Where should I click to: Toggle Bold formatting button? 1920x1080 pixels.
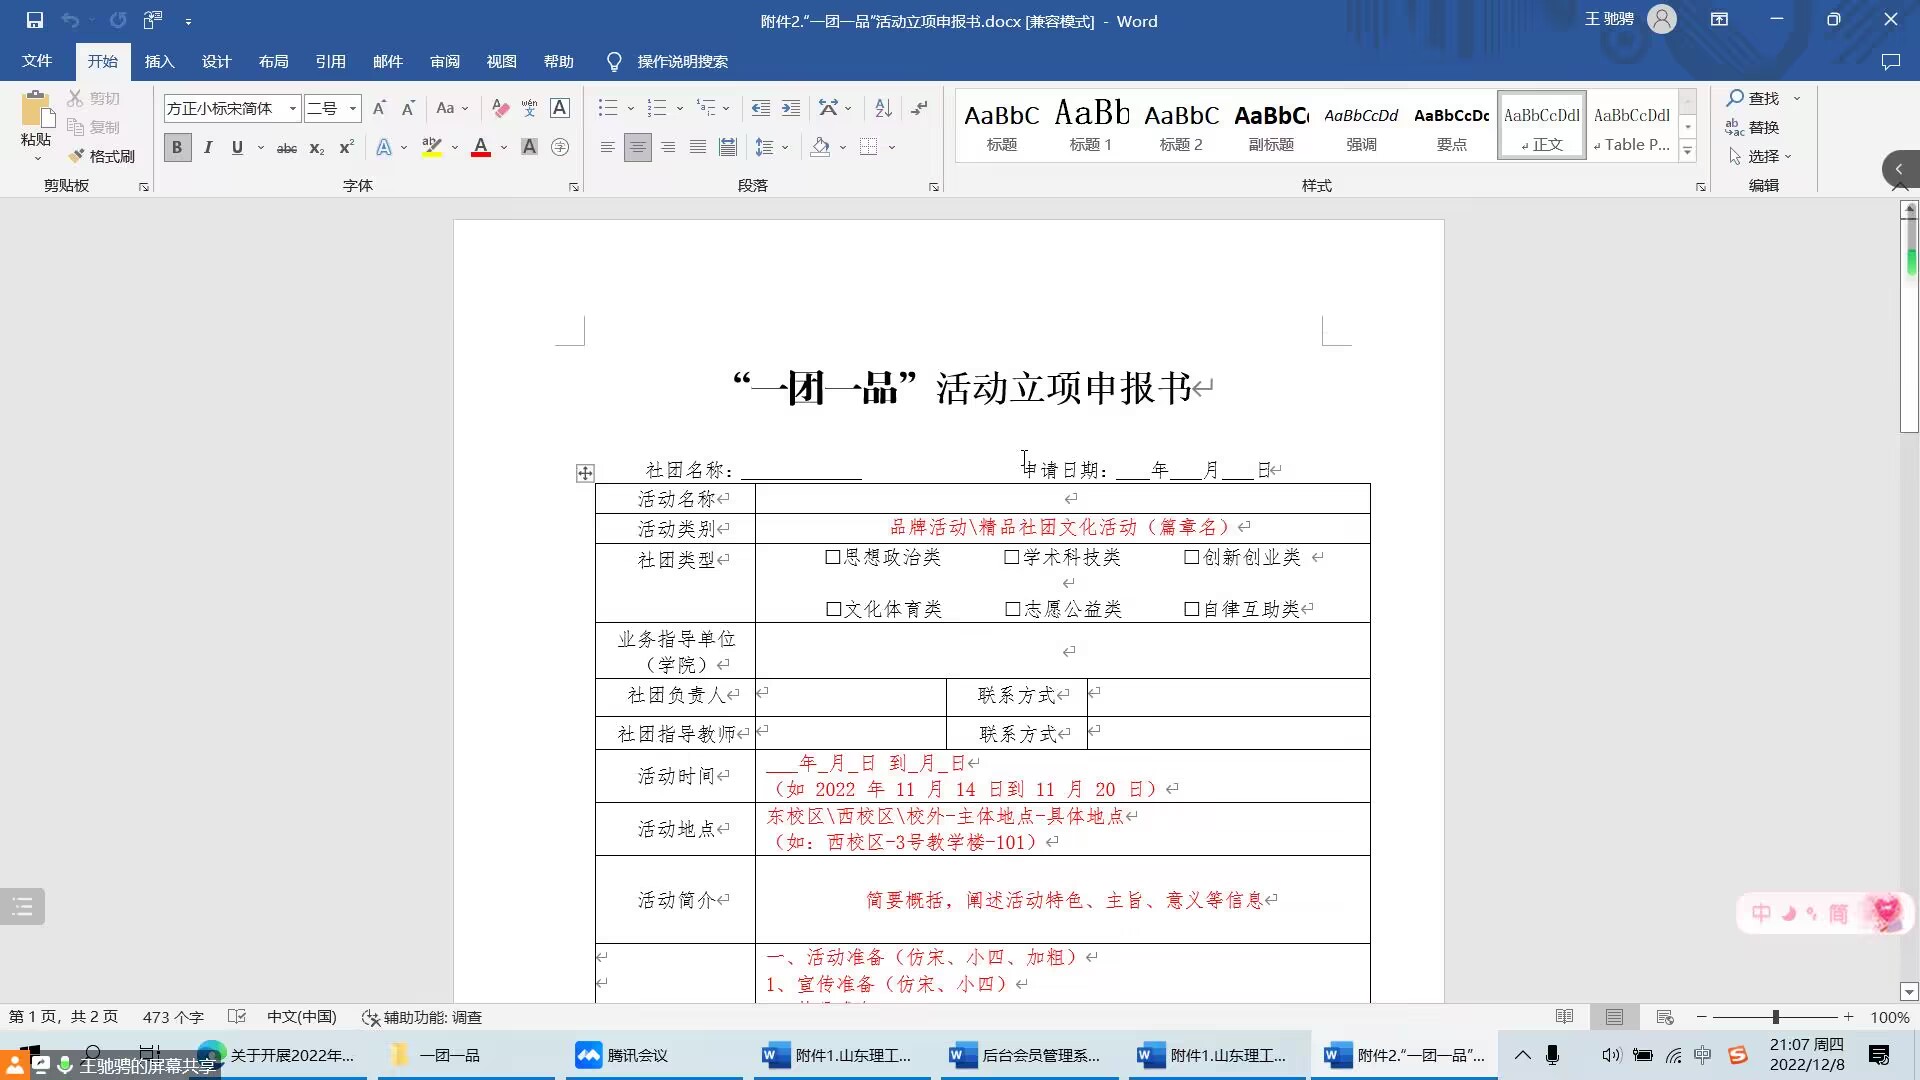[177, 148]
